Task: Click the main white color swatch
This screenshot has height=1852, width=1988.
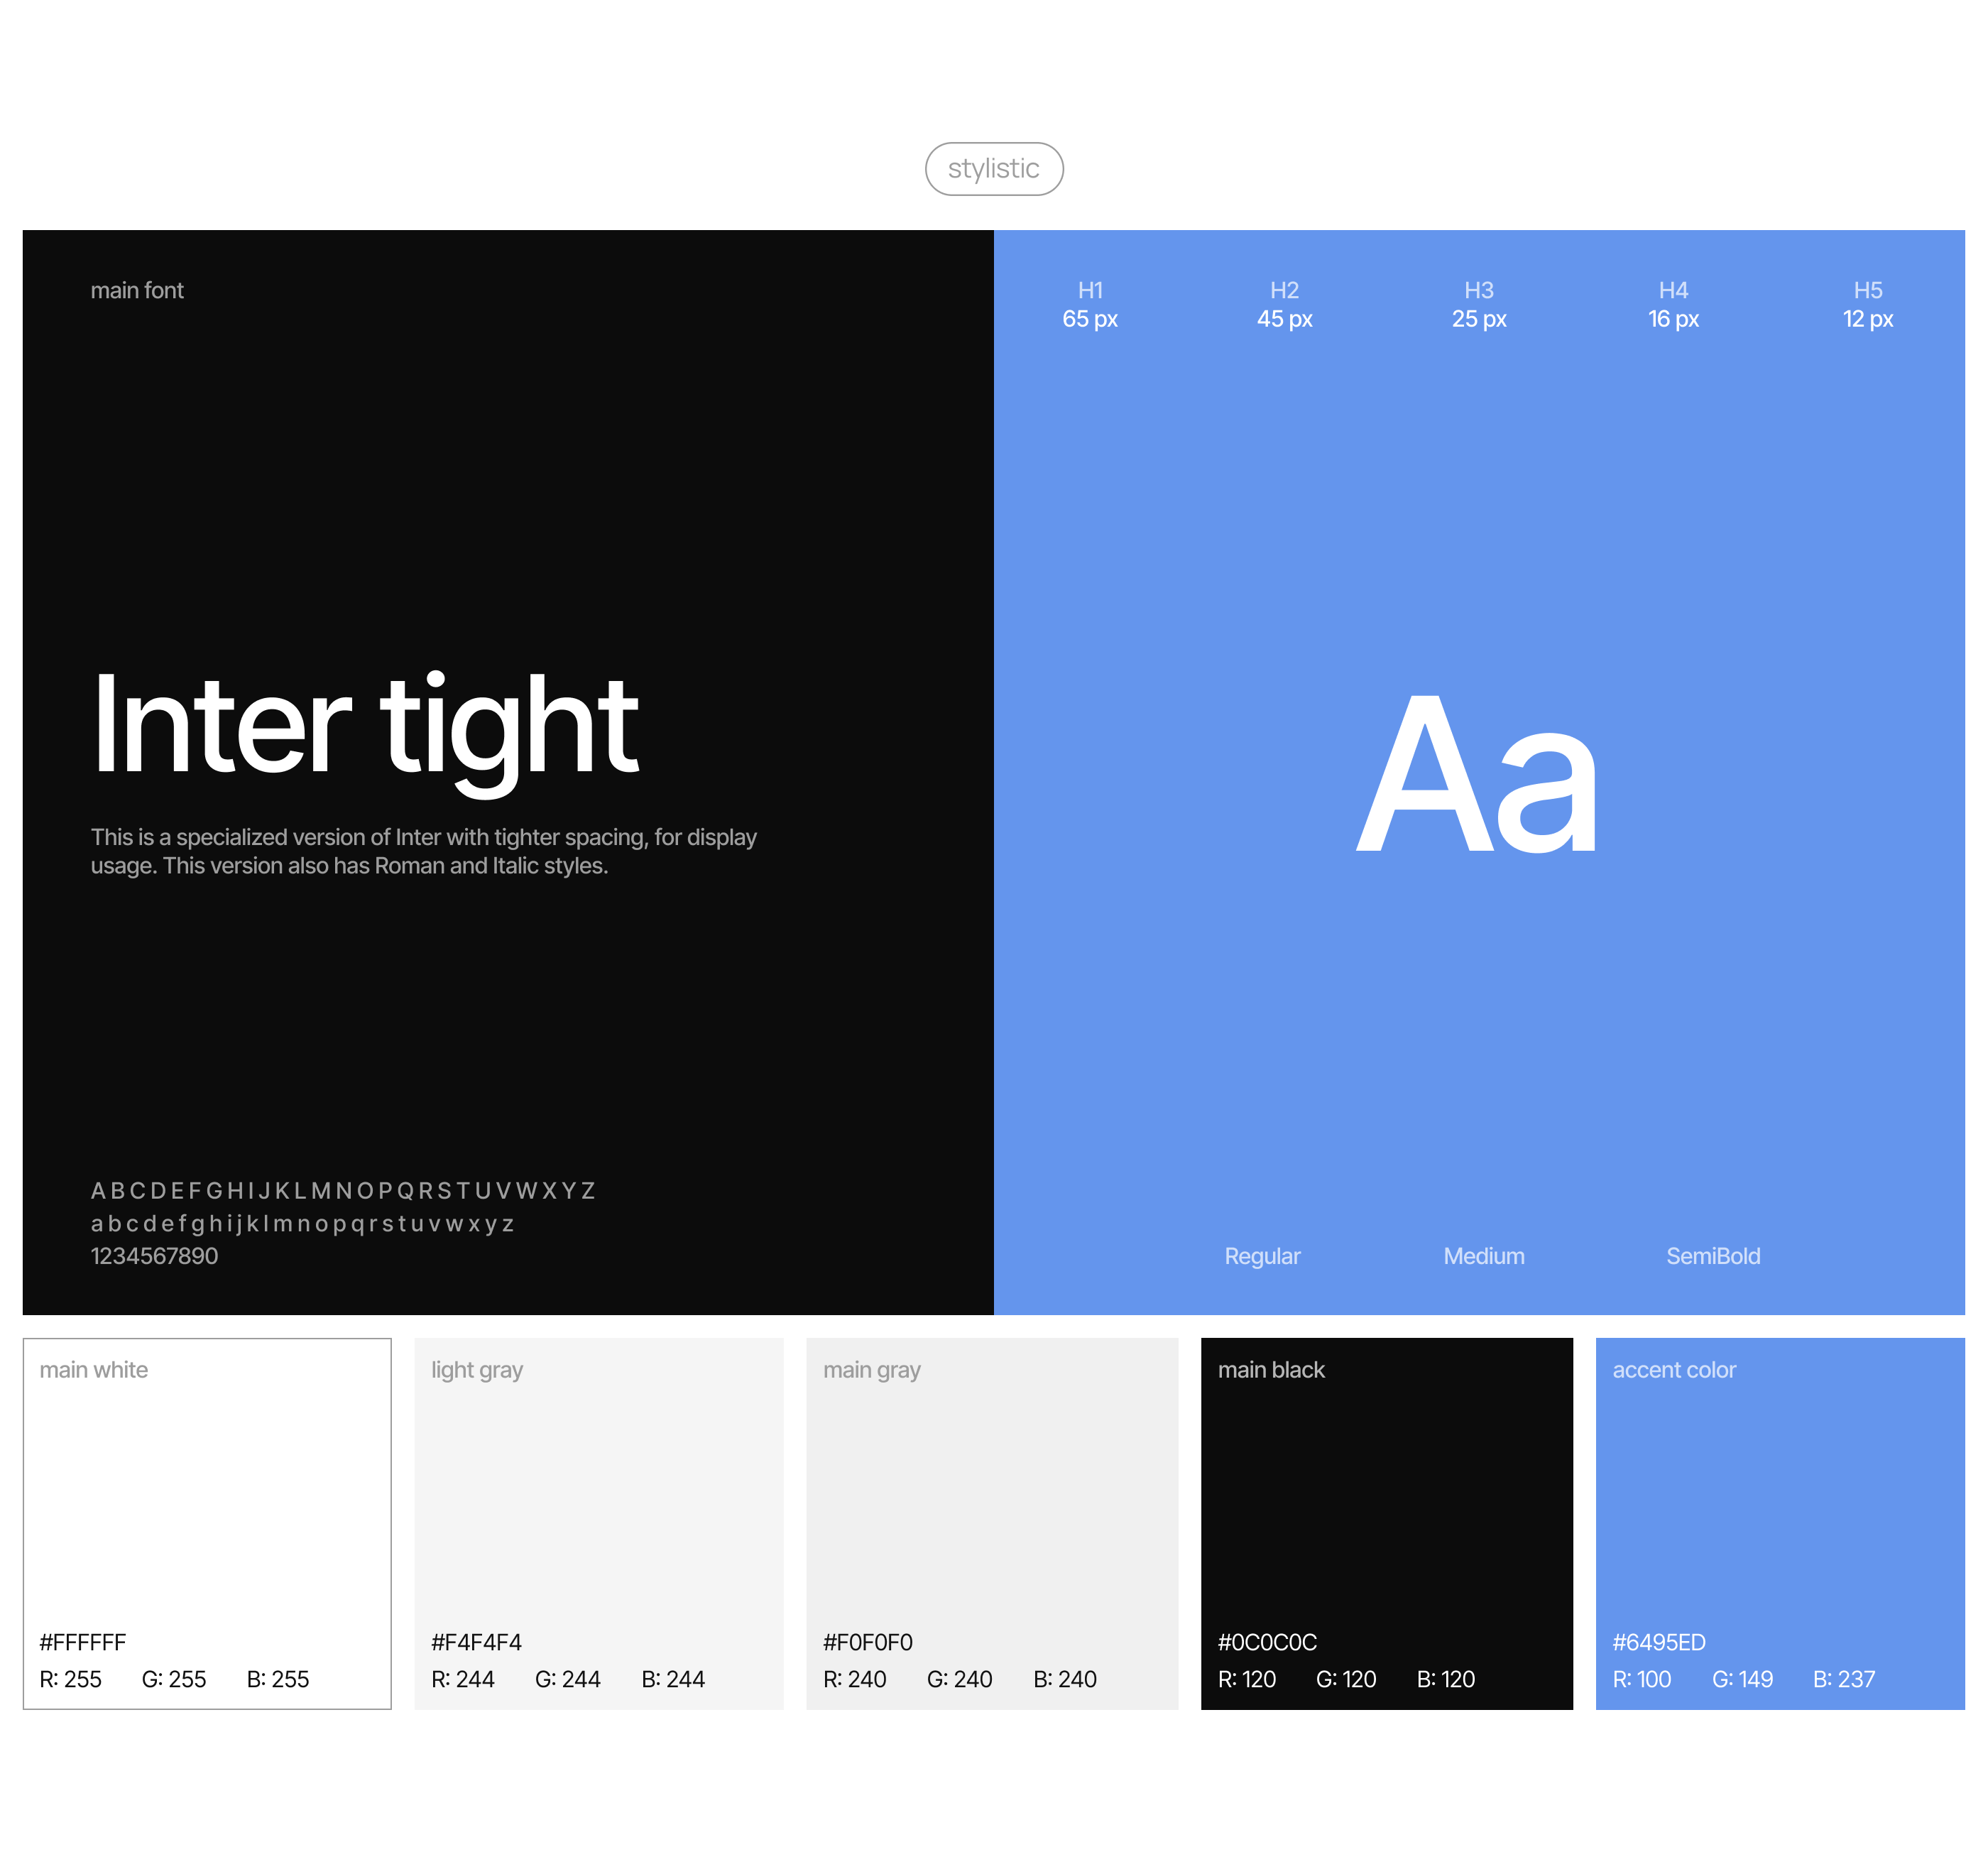Action: 207,1510
